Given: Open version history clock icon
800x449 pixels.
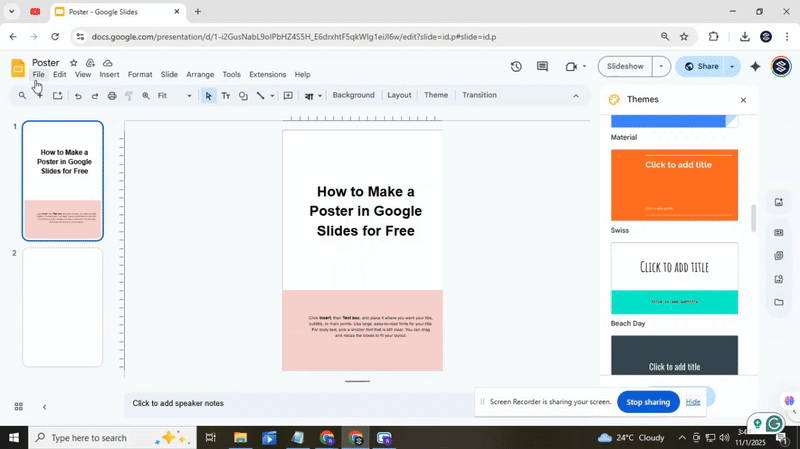Looking at the screenshot, I should pyautogui.click(x=516, y=67).
